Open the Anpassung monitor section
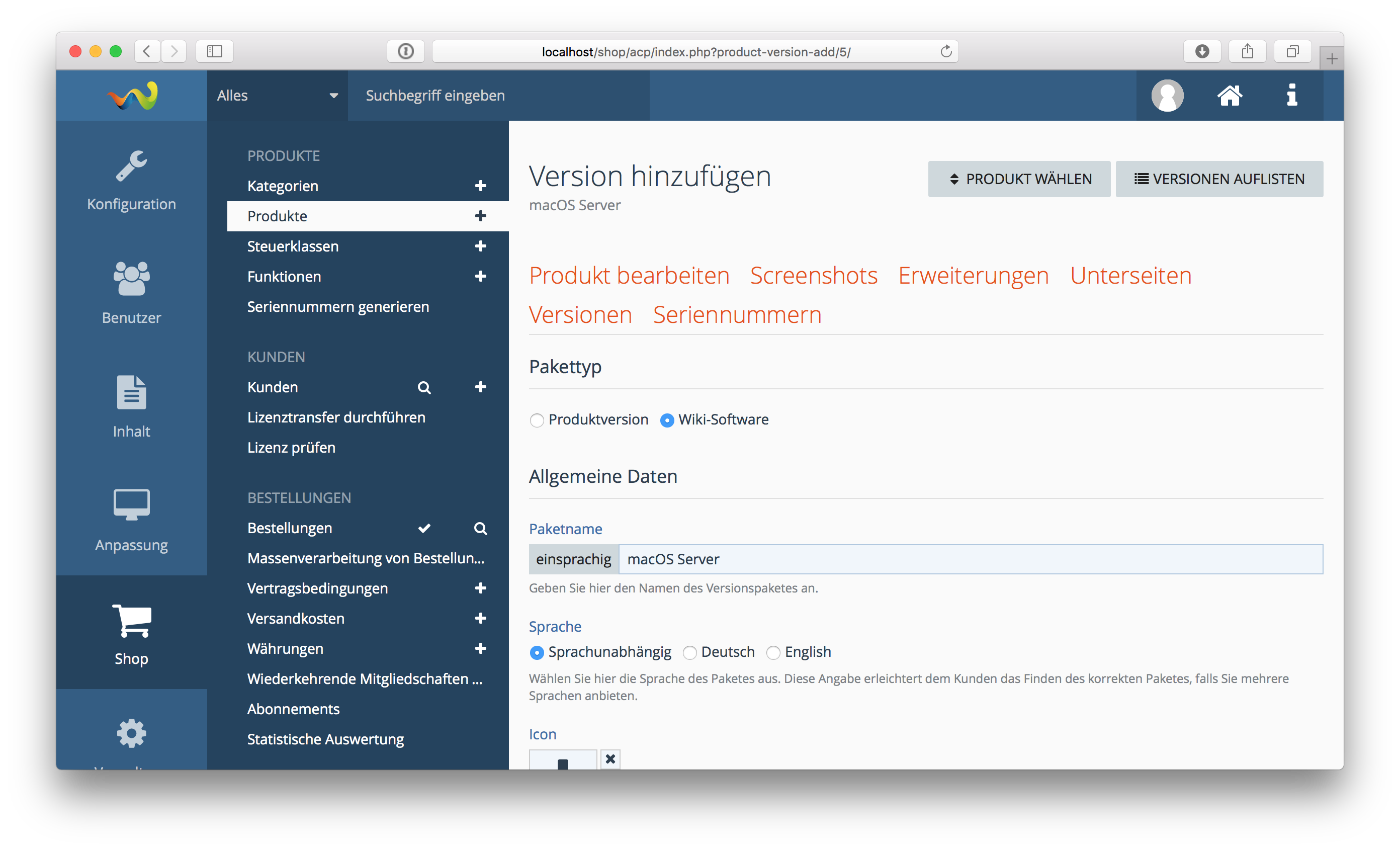1400x850 pixels. click(131, 520)
